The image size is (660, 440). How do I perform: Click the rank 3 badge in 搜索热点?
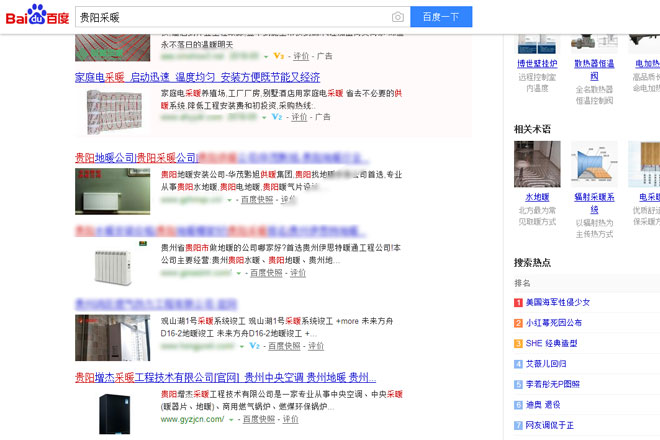click(x=518, y=344)
